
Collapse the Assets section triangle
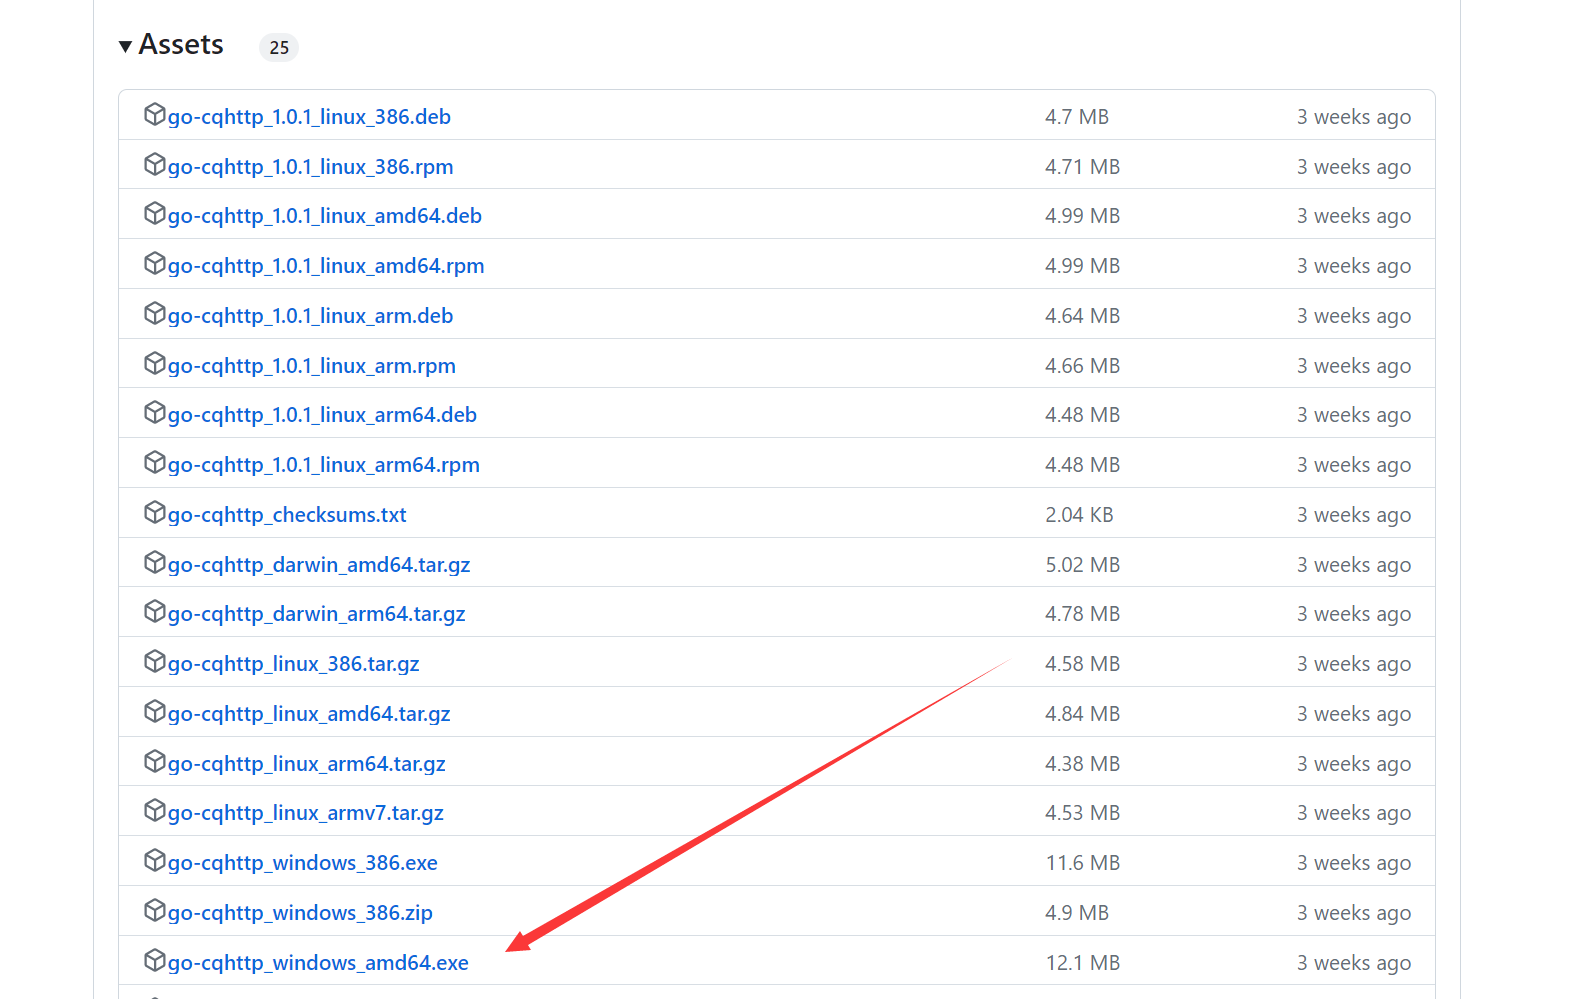pos(125,46)
